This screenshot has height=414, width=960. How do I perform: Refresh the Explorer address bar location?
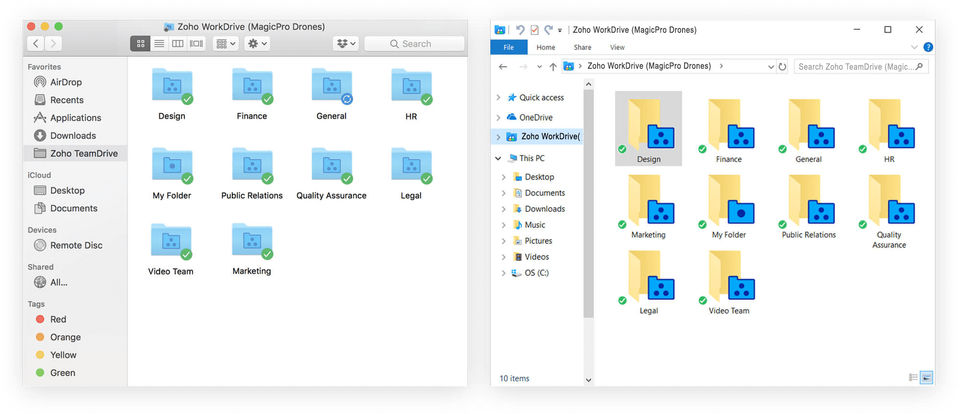pyautogui.click(x=782, y=66)
